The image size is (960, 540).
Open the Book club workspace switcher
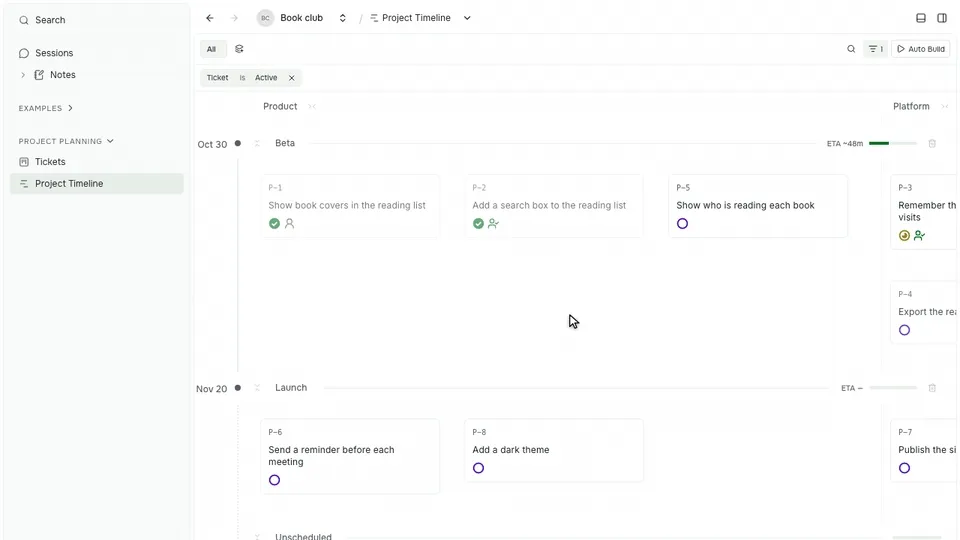(x=343, y=18)
